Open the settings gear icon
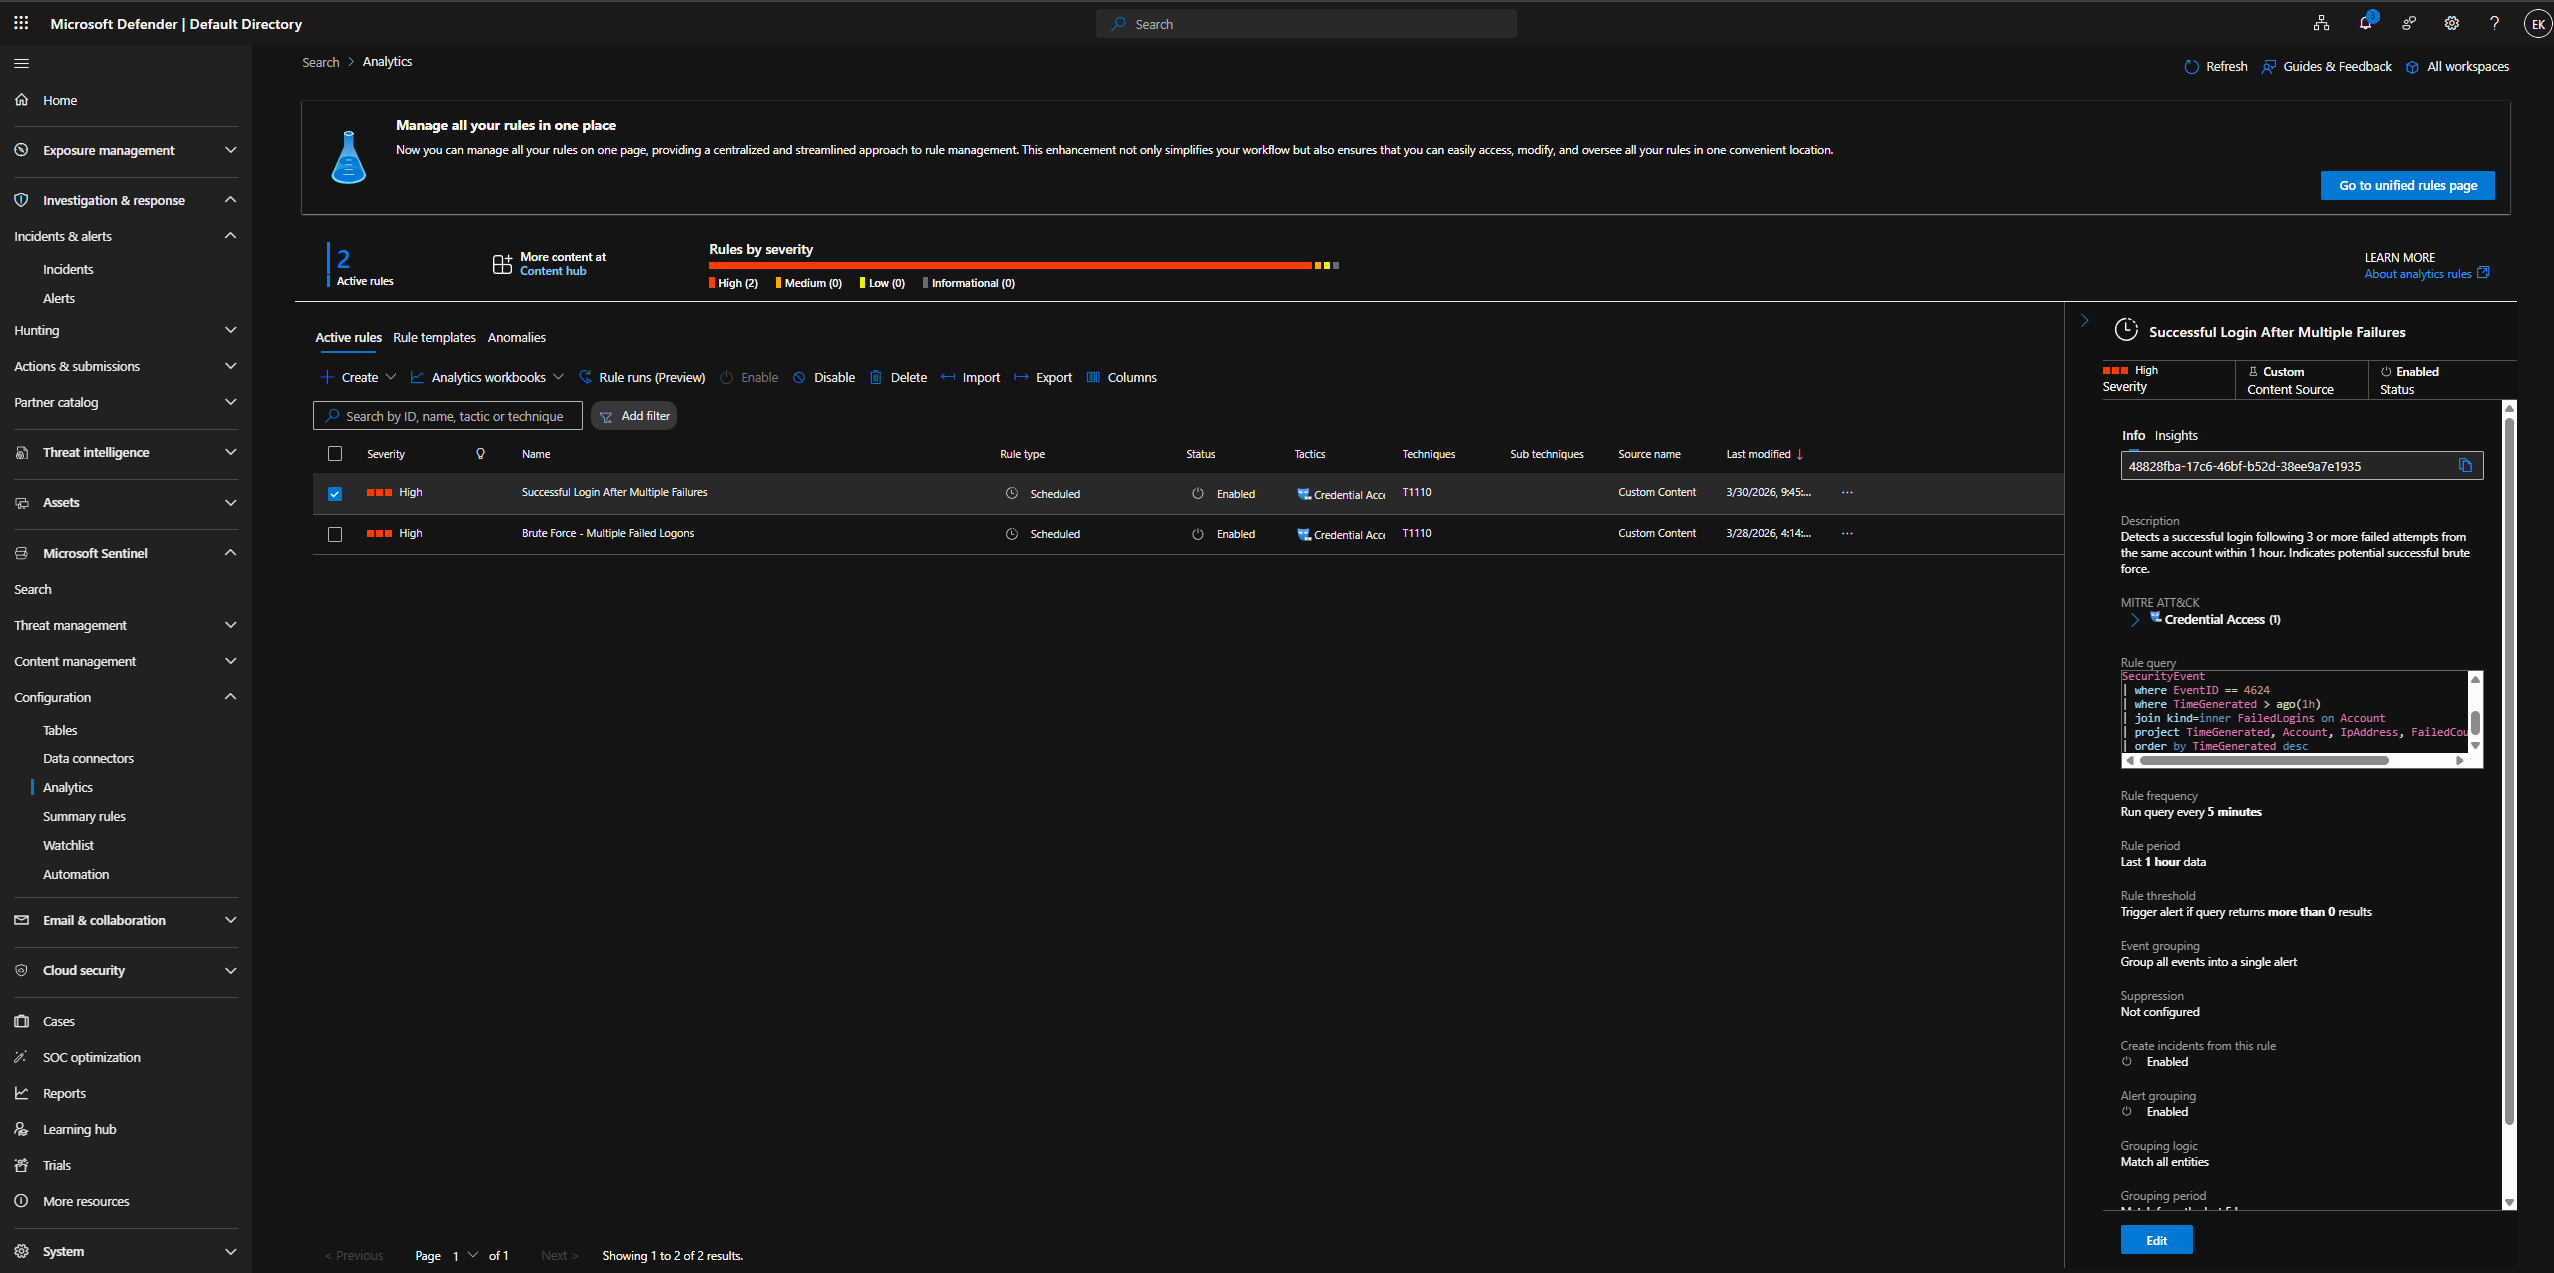The image size is (2554, 1273). coord(2451,23)
